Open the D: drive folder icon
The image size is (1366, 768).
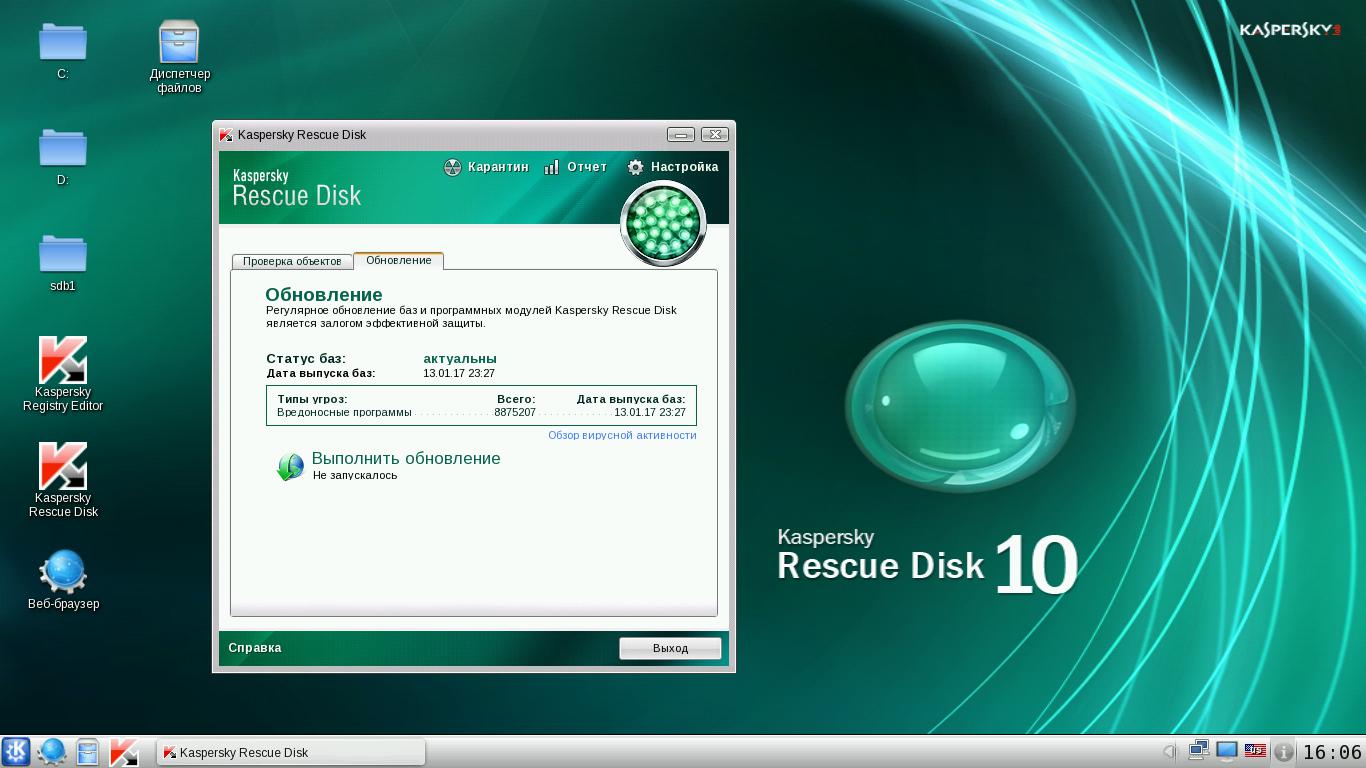[62, 147]
